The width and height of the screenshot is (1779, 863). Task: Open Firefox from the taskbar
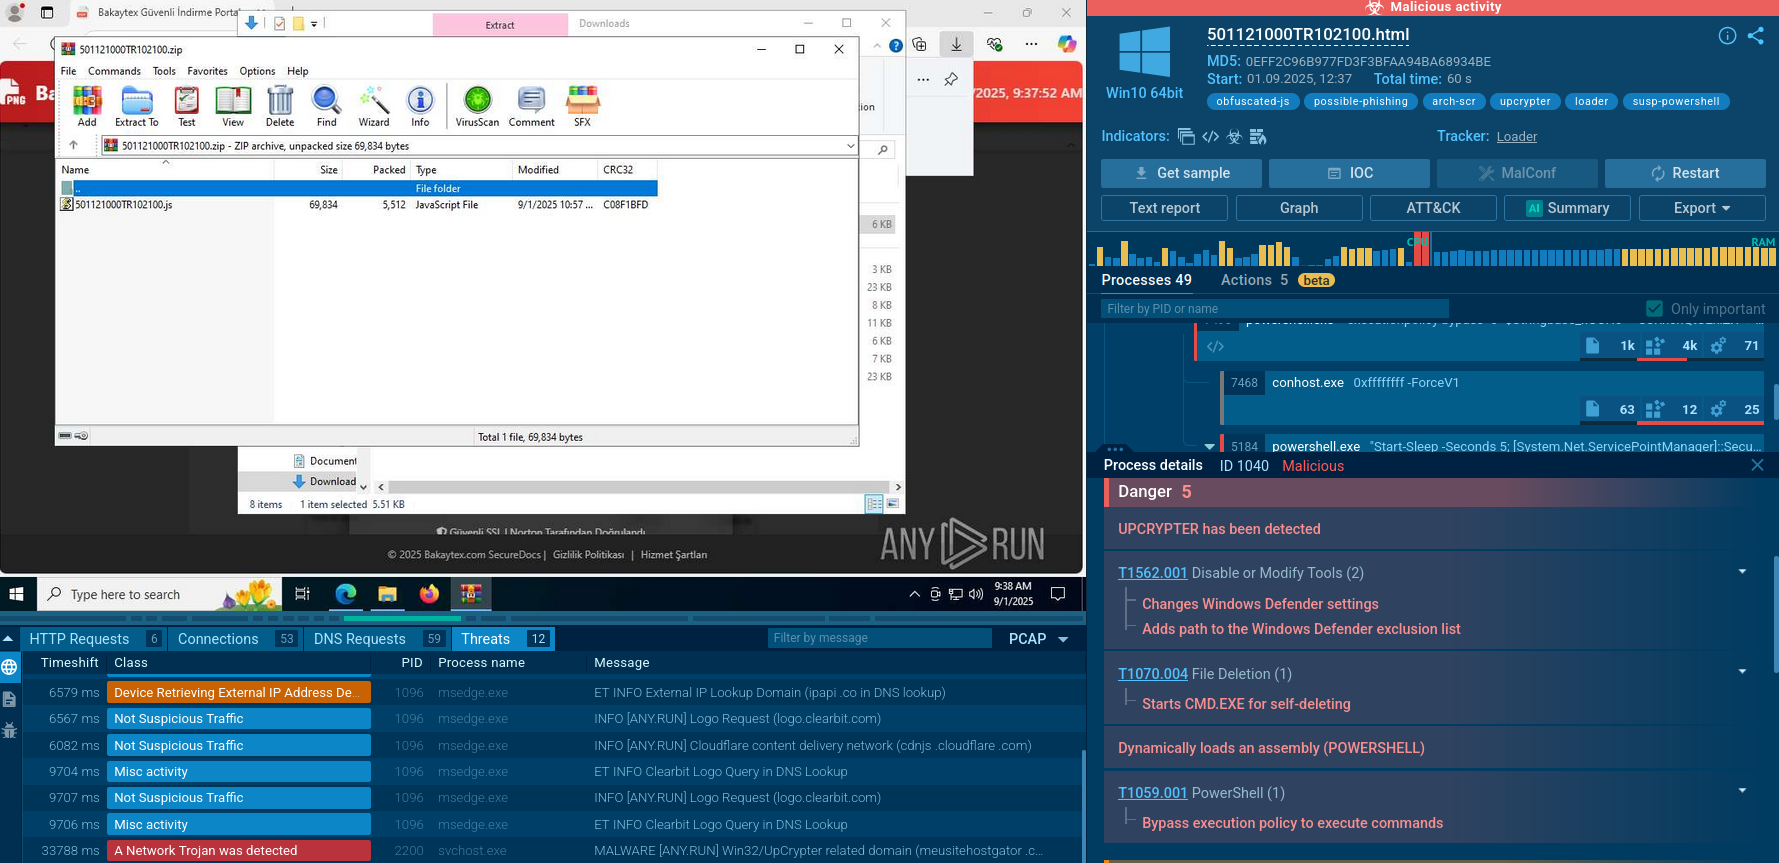pos(429,594)
